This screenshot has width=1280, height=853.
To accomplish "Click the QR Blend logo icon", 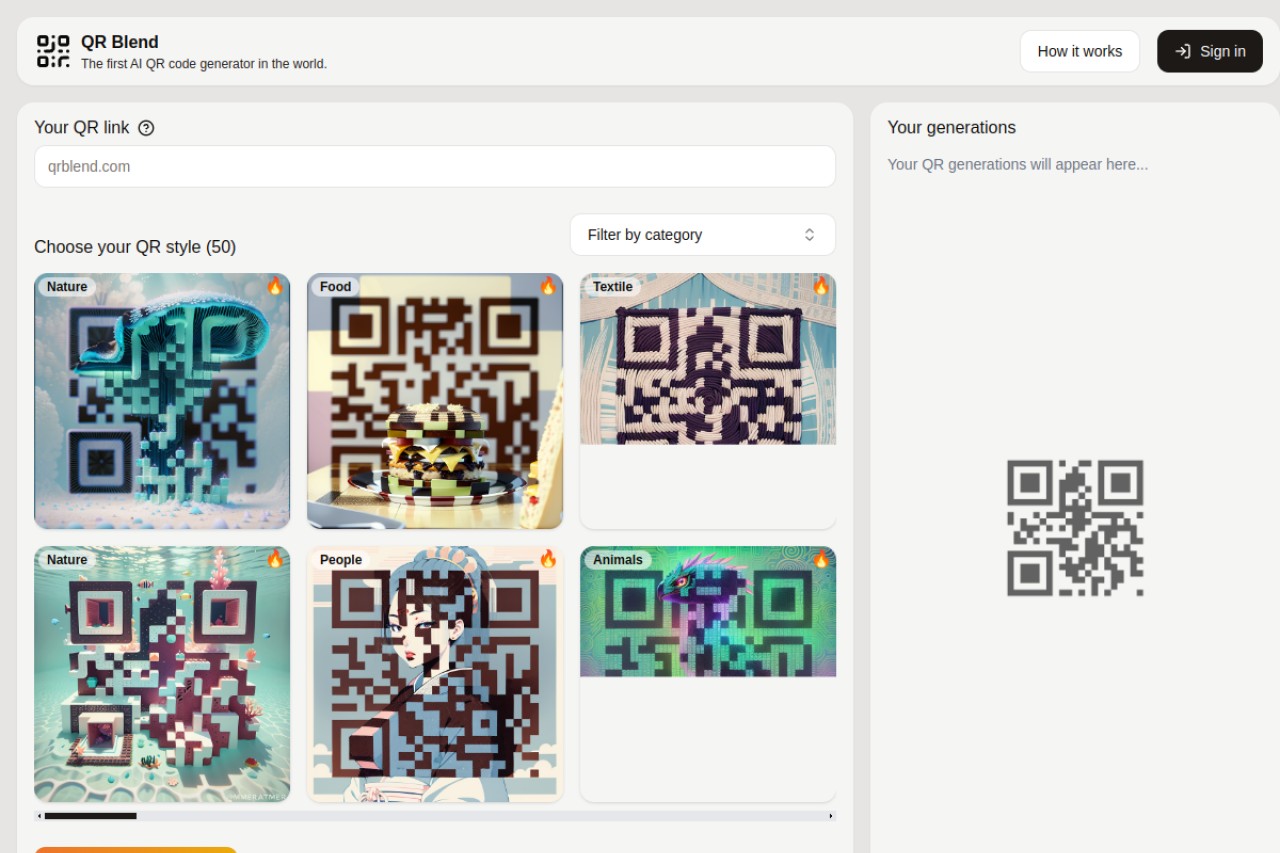I will click(x=53, y=51).
